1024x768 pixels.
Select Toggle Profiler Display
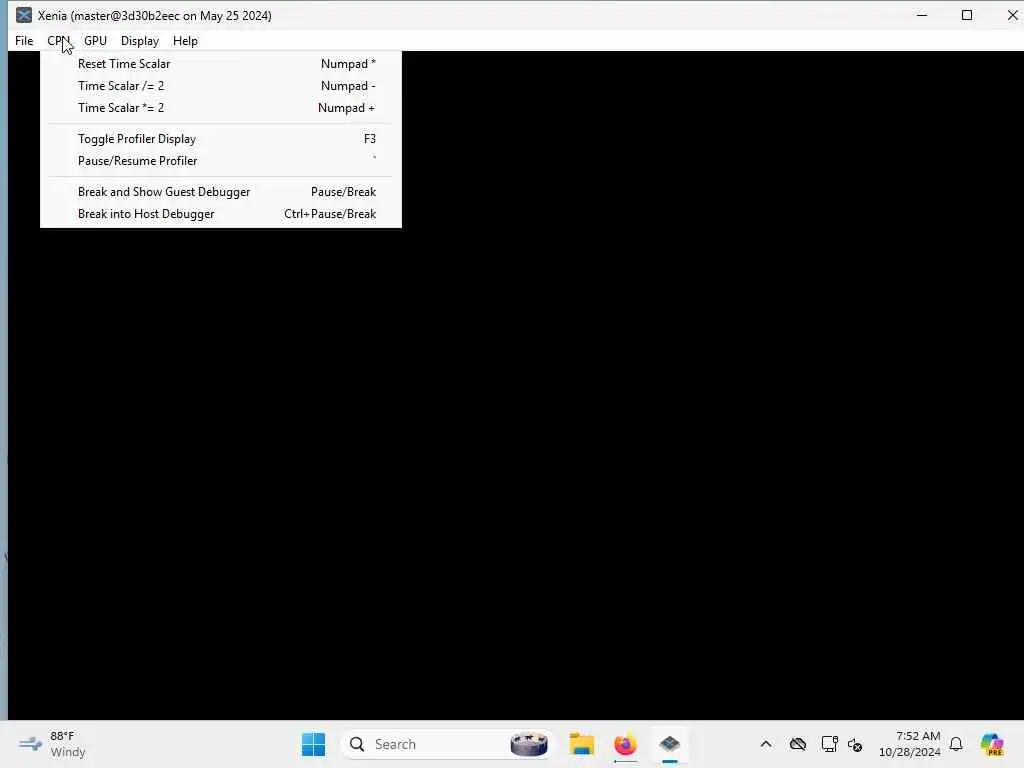(221, 138)
